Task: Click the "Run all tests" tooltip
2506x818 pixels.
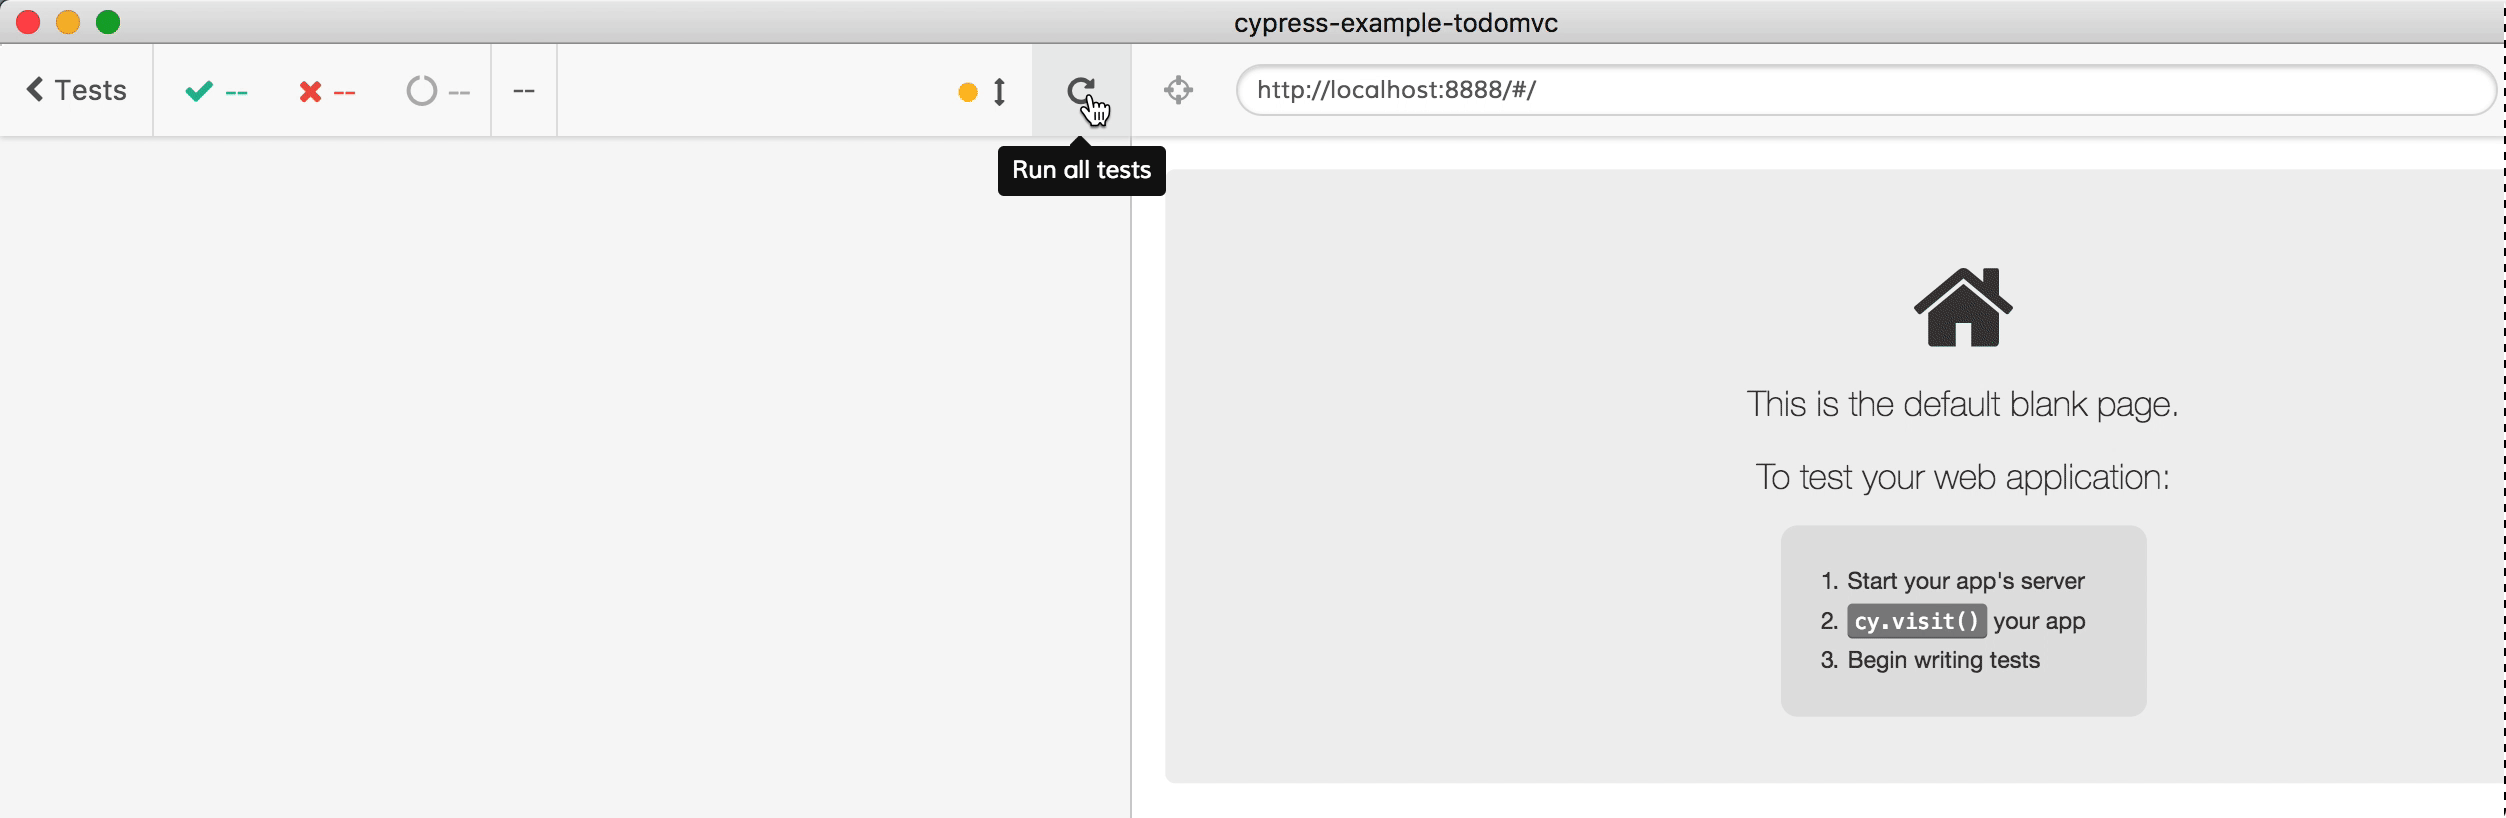Action: pos(1081,170)
